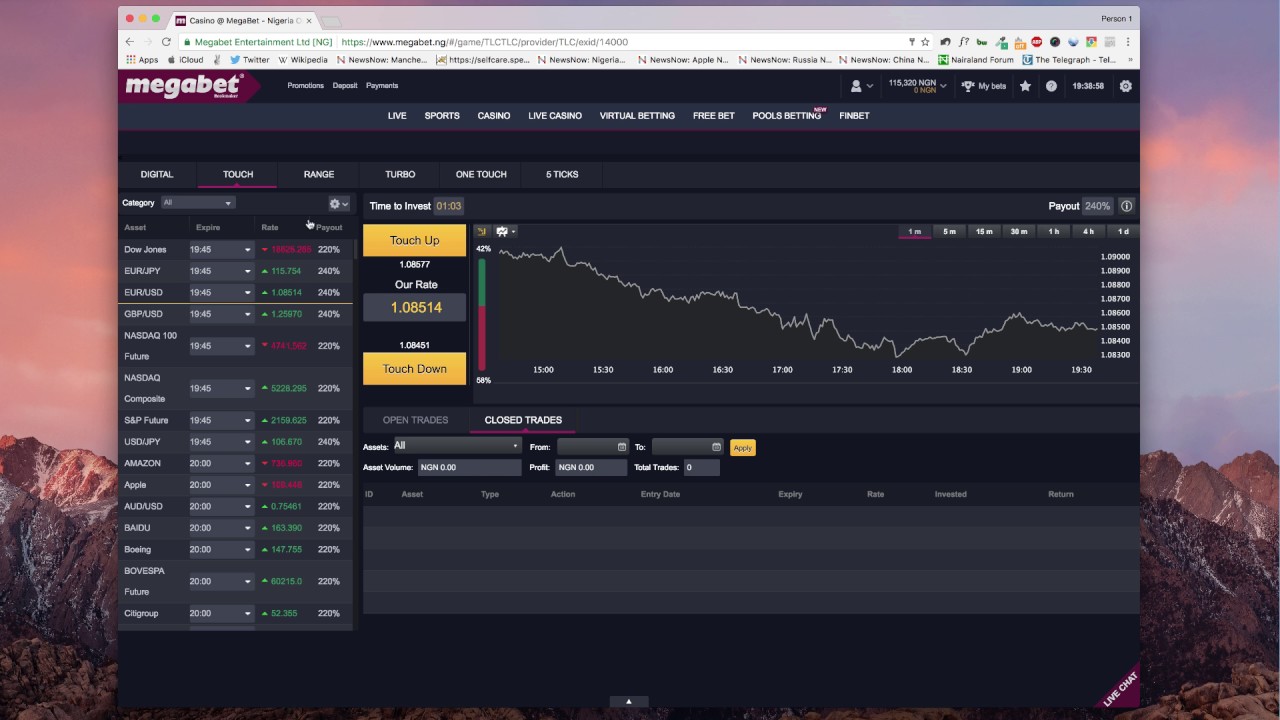Image resolution: width=1280 pixels, height=720 pixels.
Task: Go back in Chrome
Action: (129, 42)
